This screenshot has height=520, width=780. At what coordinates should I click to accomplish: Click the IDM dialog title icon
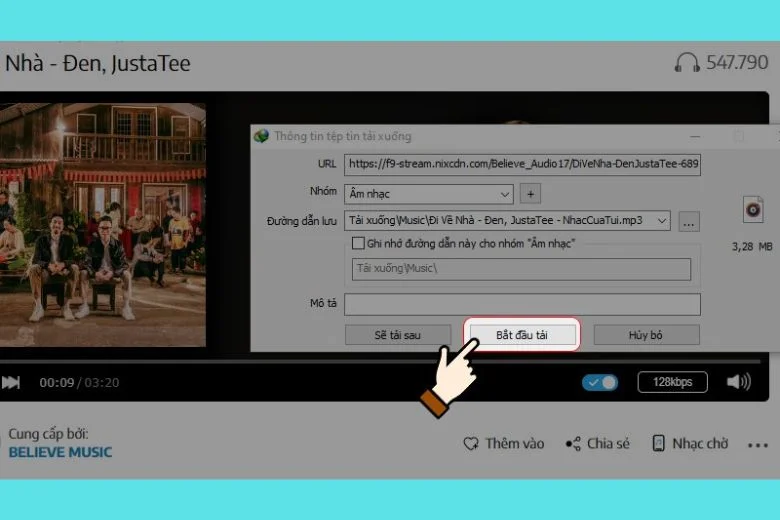pyautogui.click(x=261, y=136)
